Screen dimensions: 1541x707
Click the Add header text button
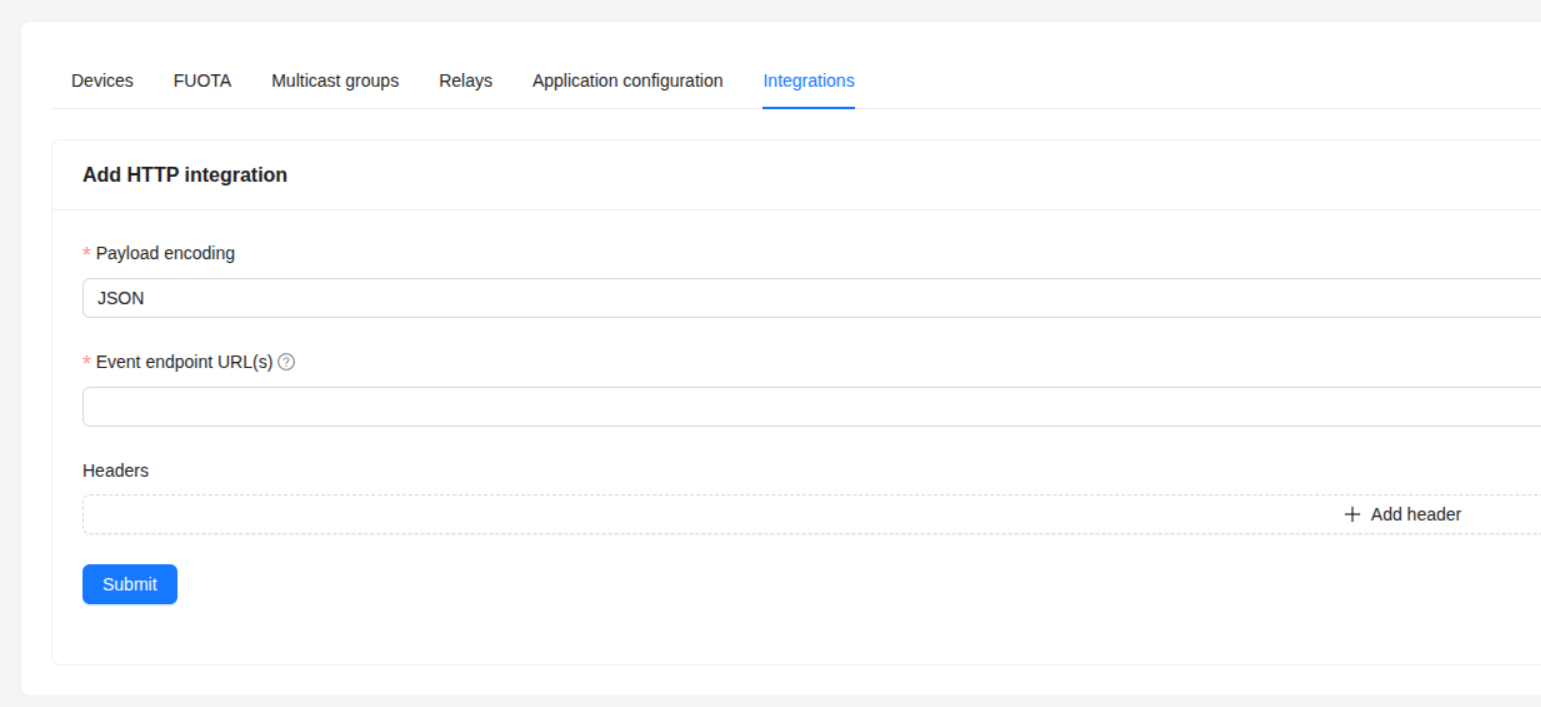pyautogui.click(x=1415, y=514)
